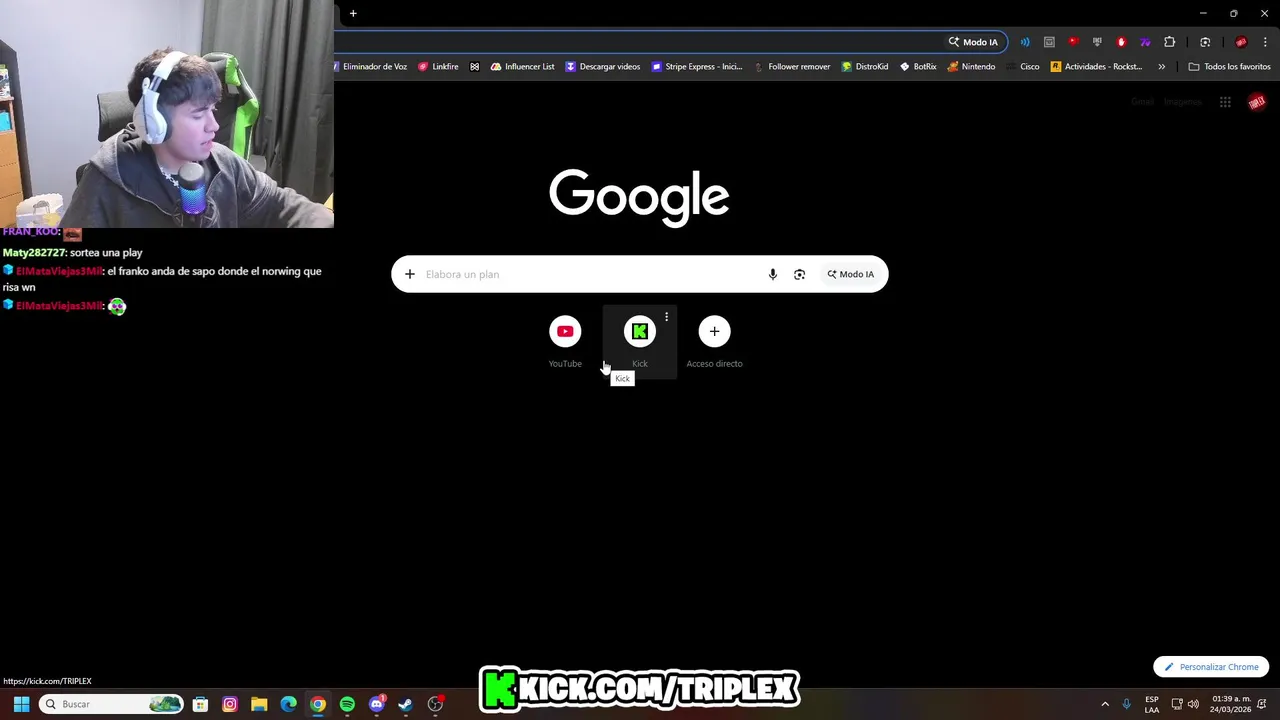The height and width of the screenshot is (720, 1280).
Task: Open the Linkfire bookmark
Action: [x=438, y=67]
